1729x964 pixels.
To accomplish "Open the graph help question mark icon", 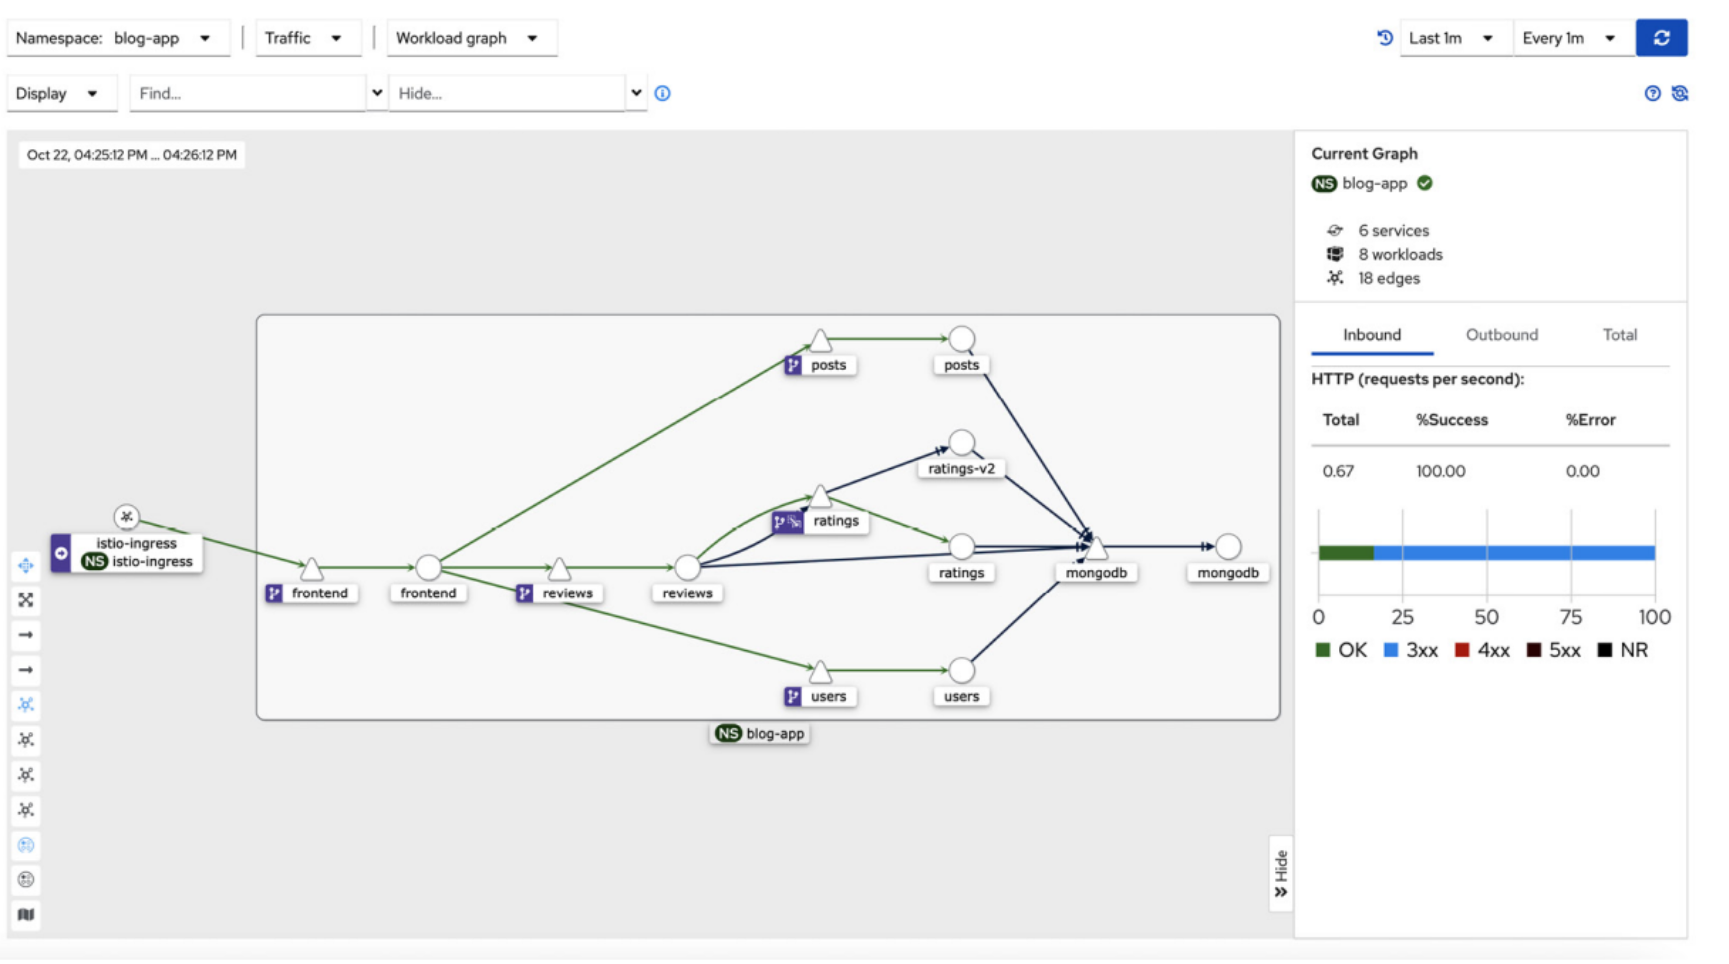I will 1652,93.
